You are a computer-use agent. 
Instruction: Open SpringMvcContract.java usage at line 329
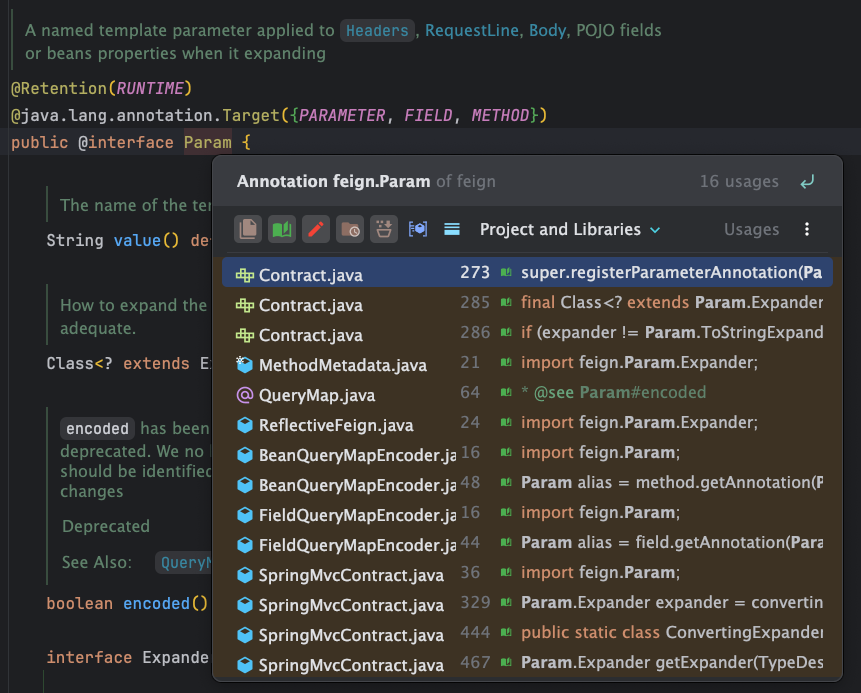527,603
